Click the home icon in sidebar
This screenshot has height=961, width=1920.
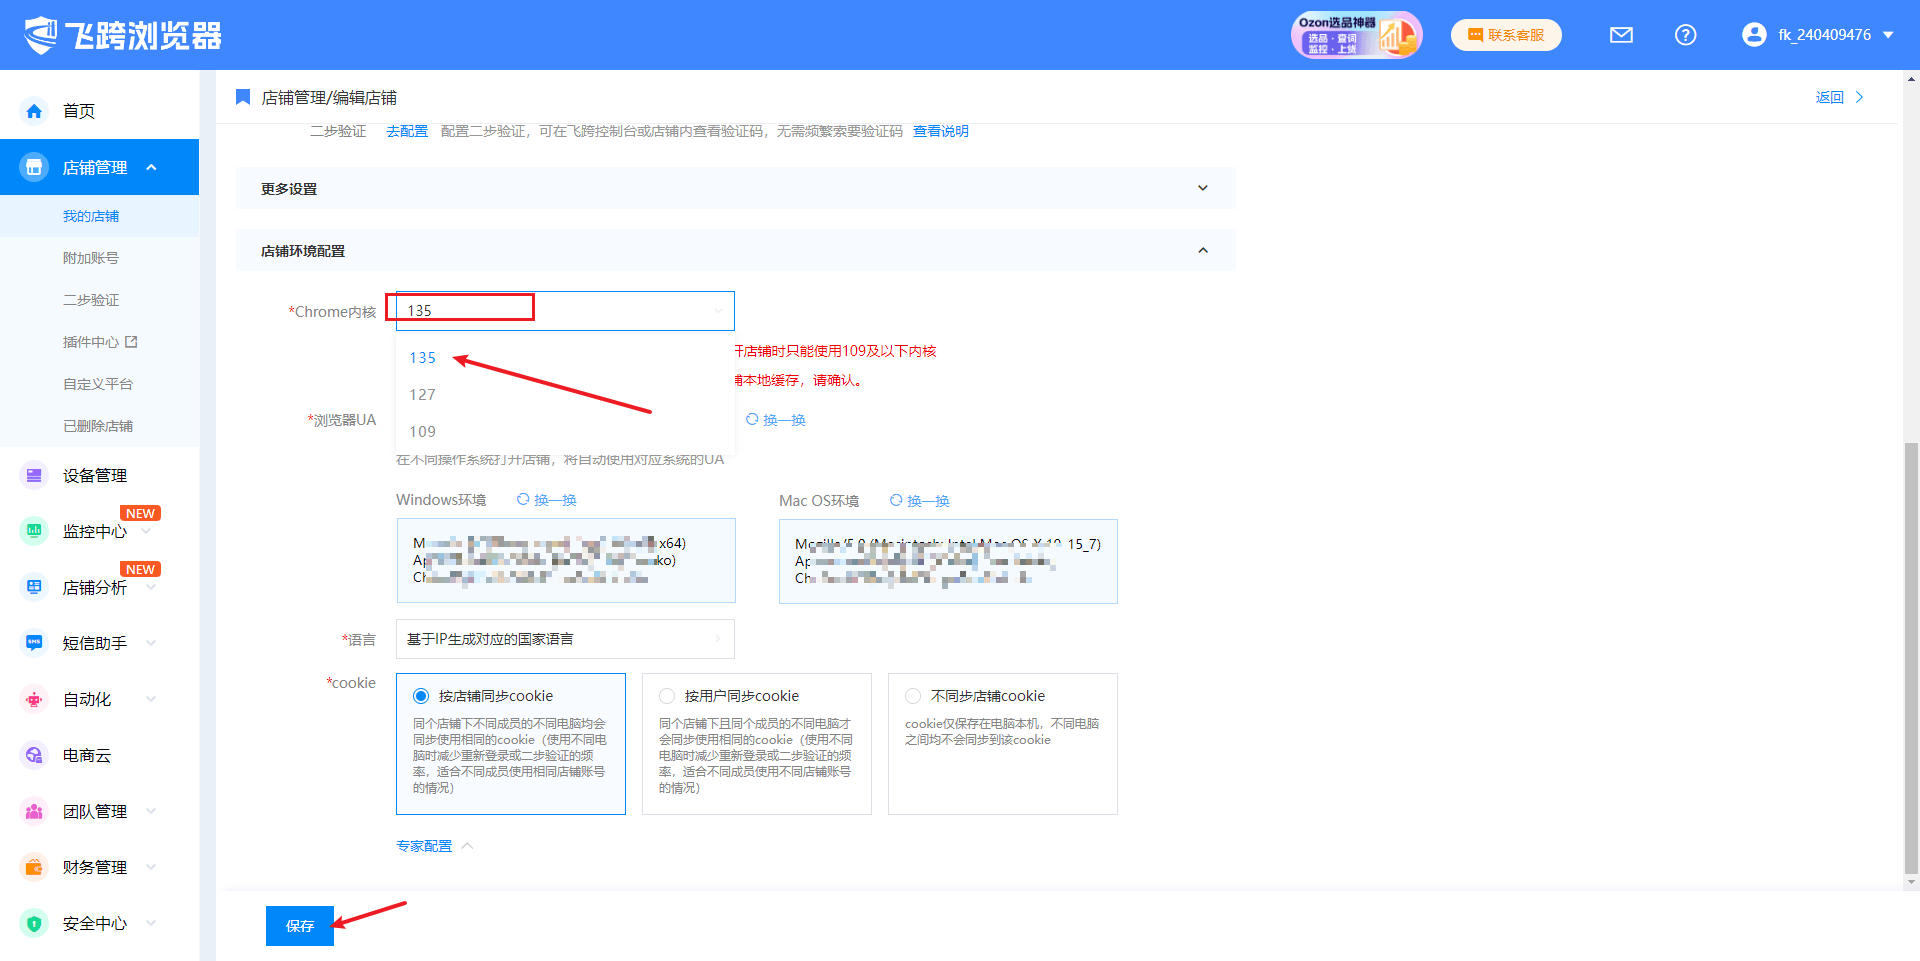click(x=34, y=111)
